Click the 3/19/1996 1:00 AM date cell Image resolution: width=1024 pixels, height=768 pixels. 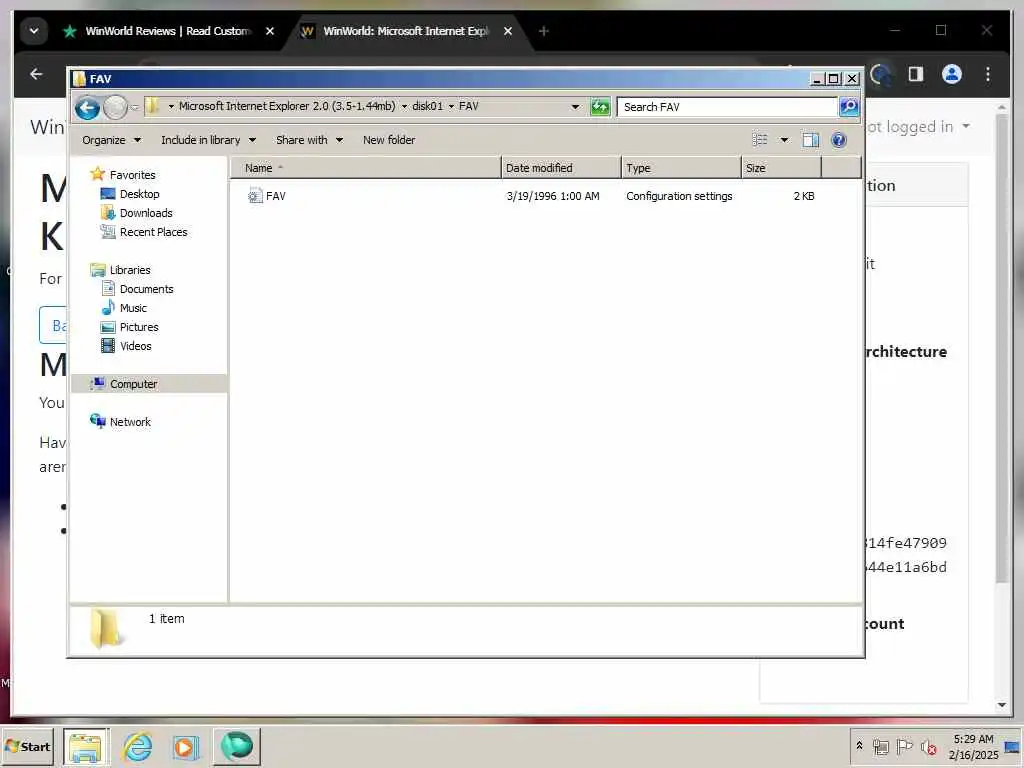(552, 196)
